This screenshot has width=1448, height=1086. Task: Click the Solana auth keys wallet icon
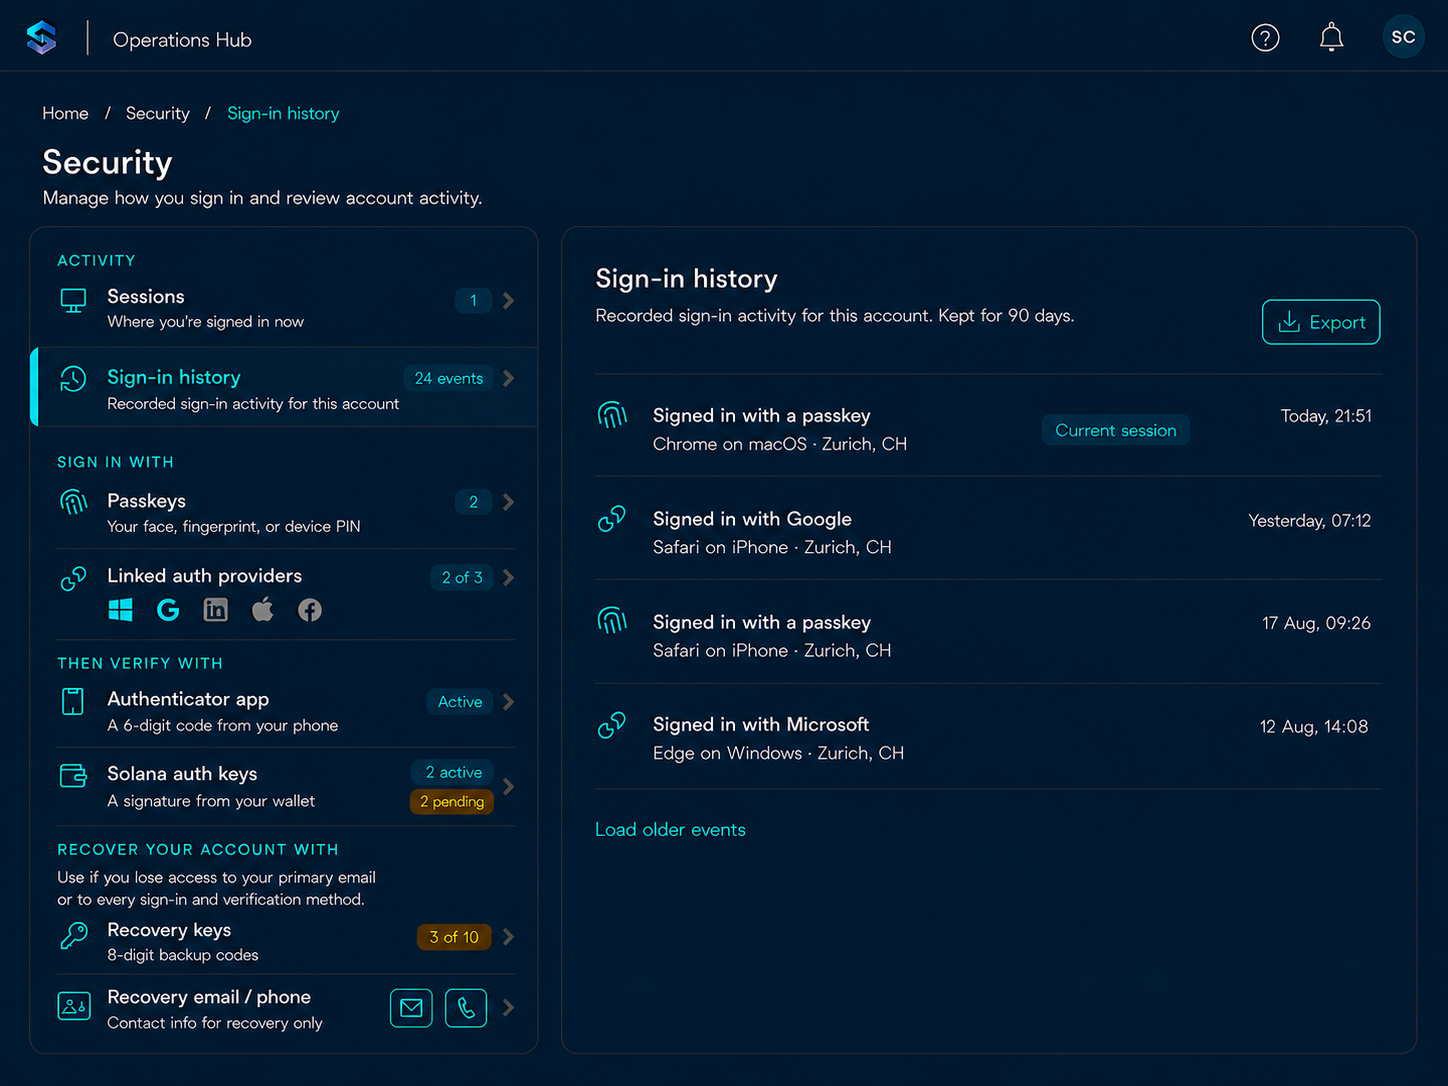tap(73, 775)
